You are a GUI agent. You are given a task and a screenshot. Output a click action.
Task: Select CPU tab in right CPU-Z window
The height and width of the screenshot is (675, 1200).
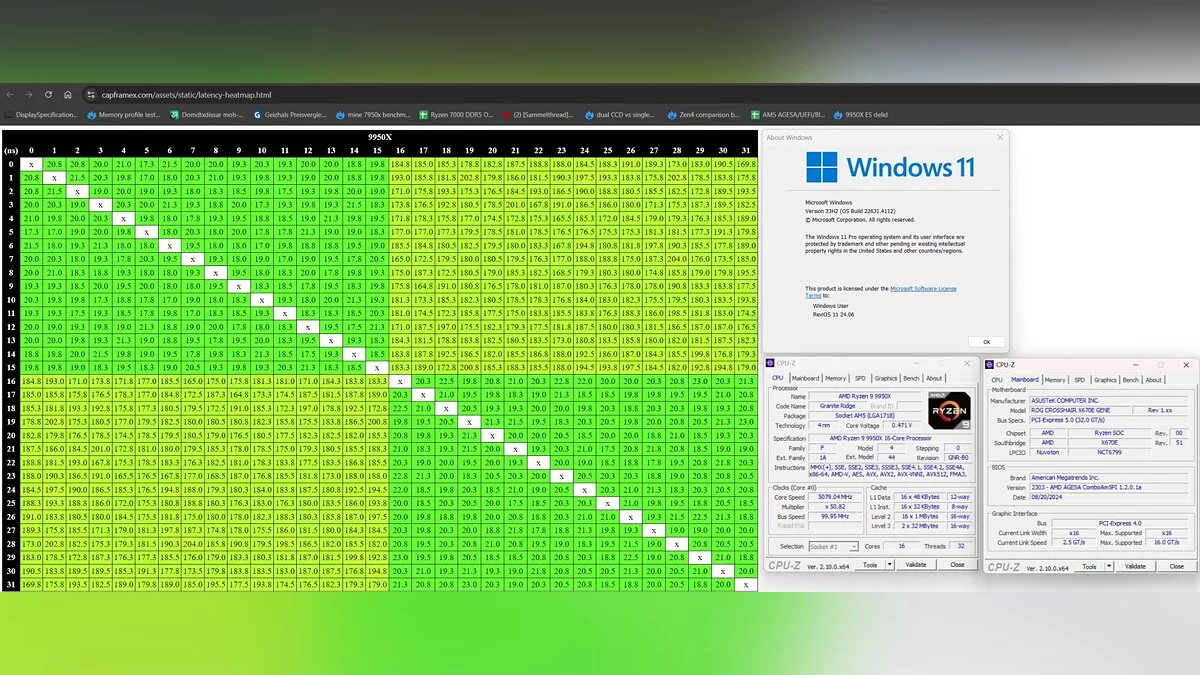click(x=997, y=380)
